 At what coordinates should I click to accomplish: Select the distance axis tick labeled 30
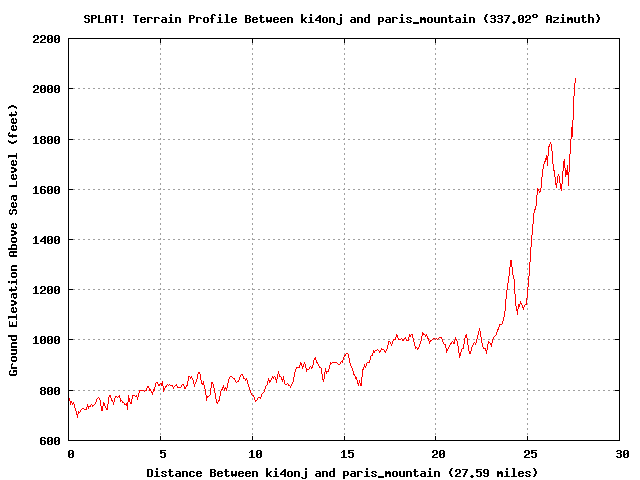click(621, 453)
